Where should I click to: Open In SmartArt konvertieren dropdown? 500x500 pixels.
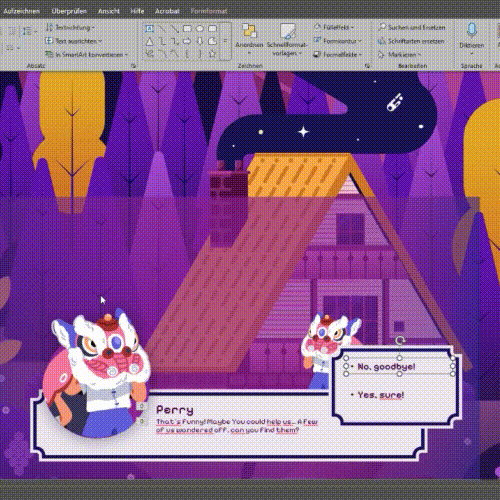pyautogui.click(x=87, y=54)
